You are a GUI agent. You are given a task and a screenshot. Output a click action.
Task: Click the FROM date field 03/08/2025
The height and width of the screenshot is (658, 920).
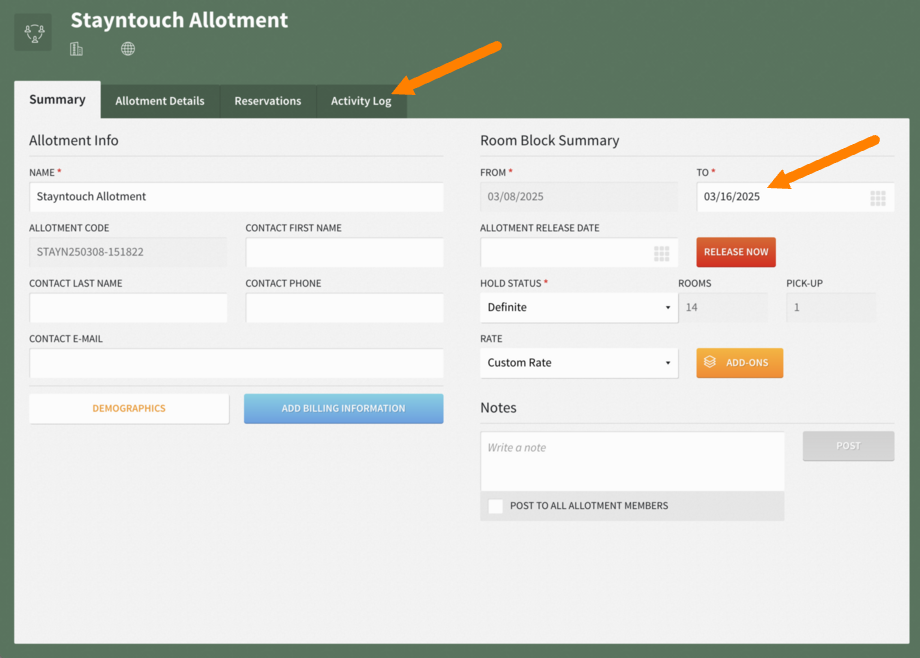click(579, 197)
